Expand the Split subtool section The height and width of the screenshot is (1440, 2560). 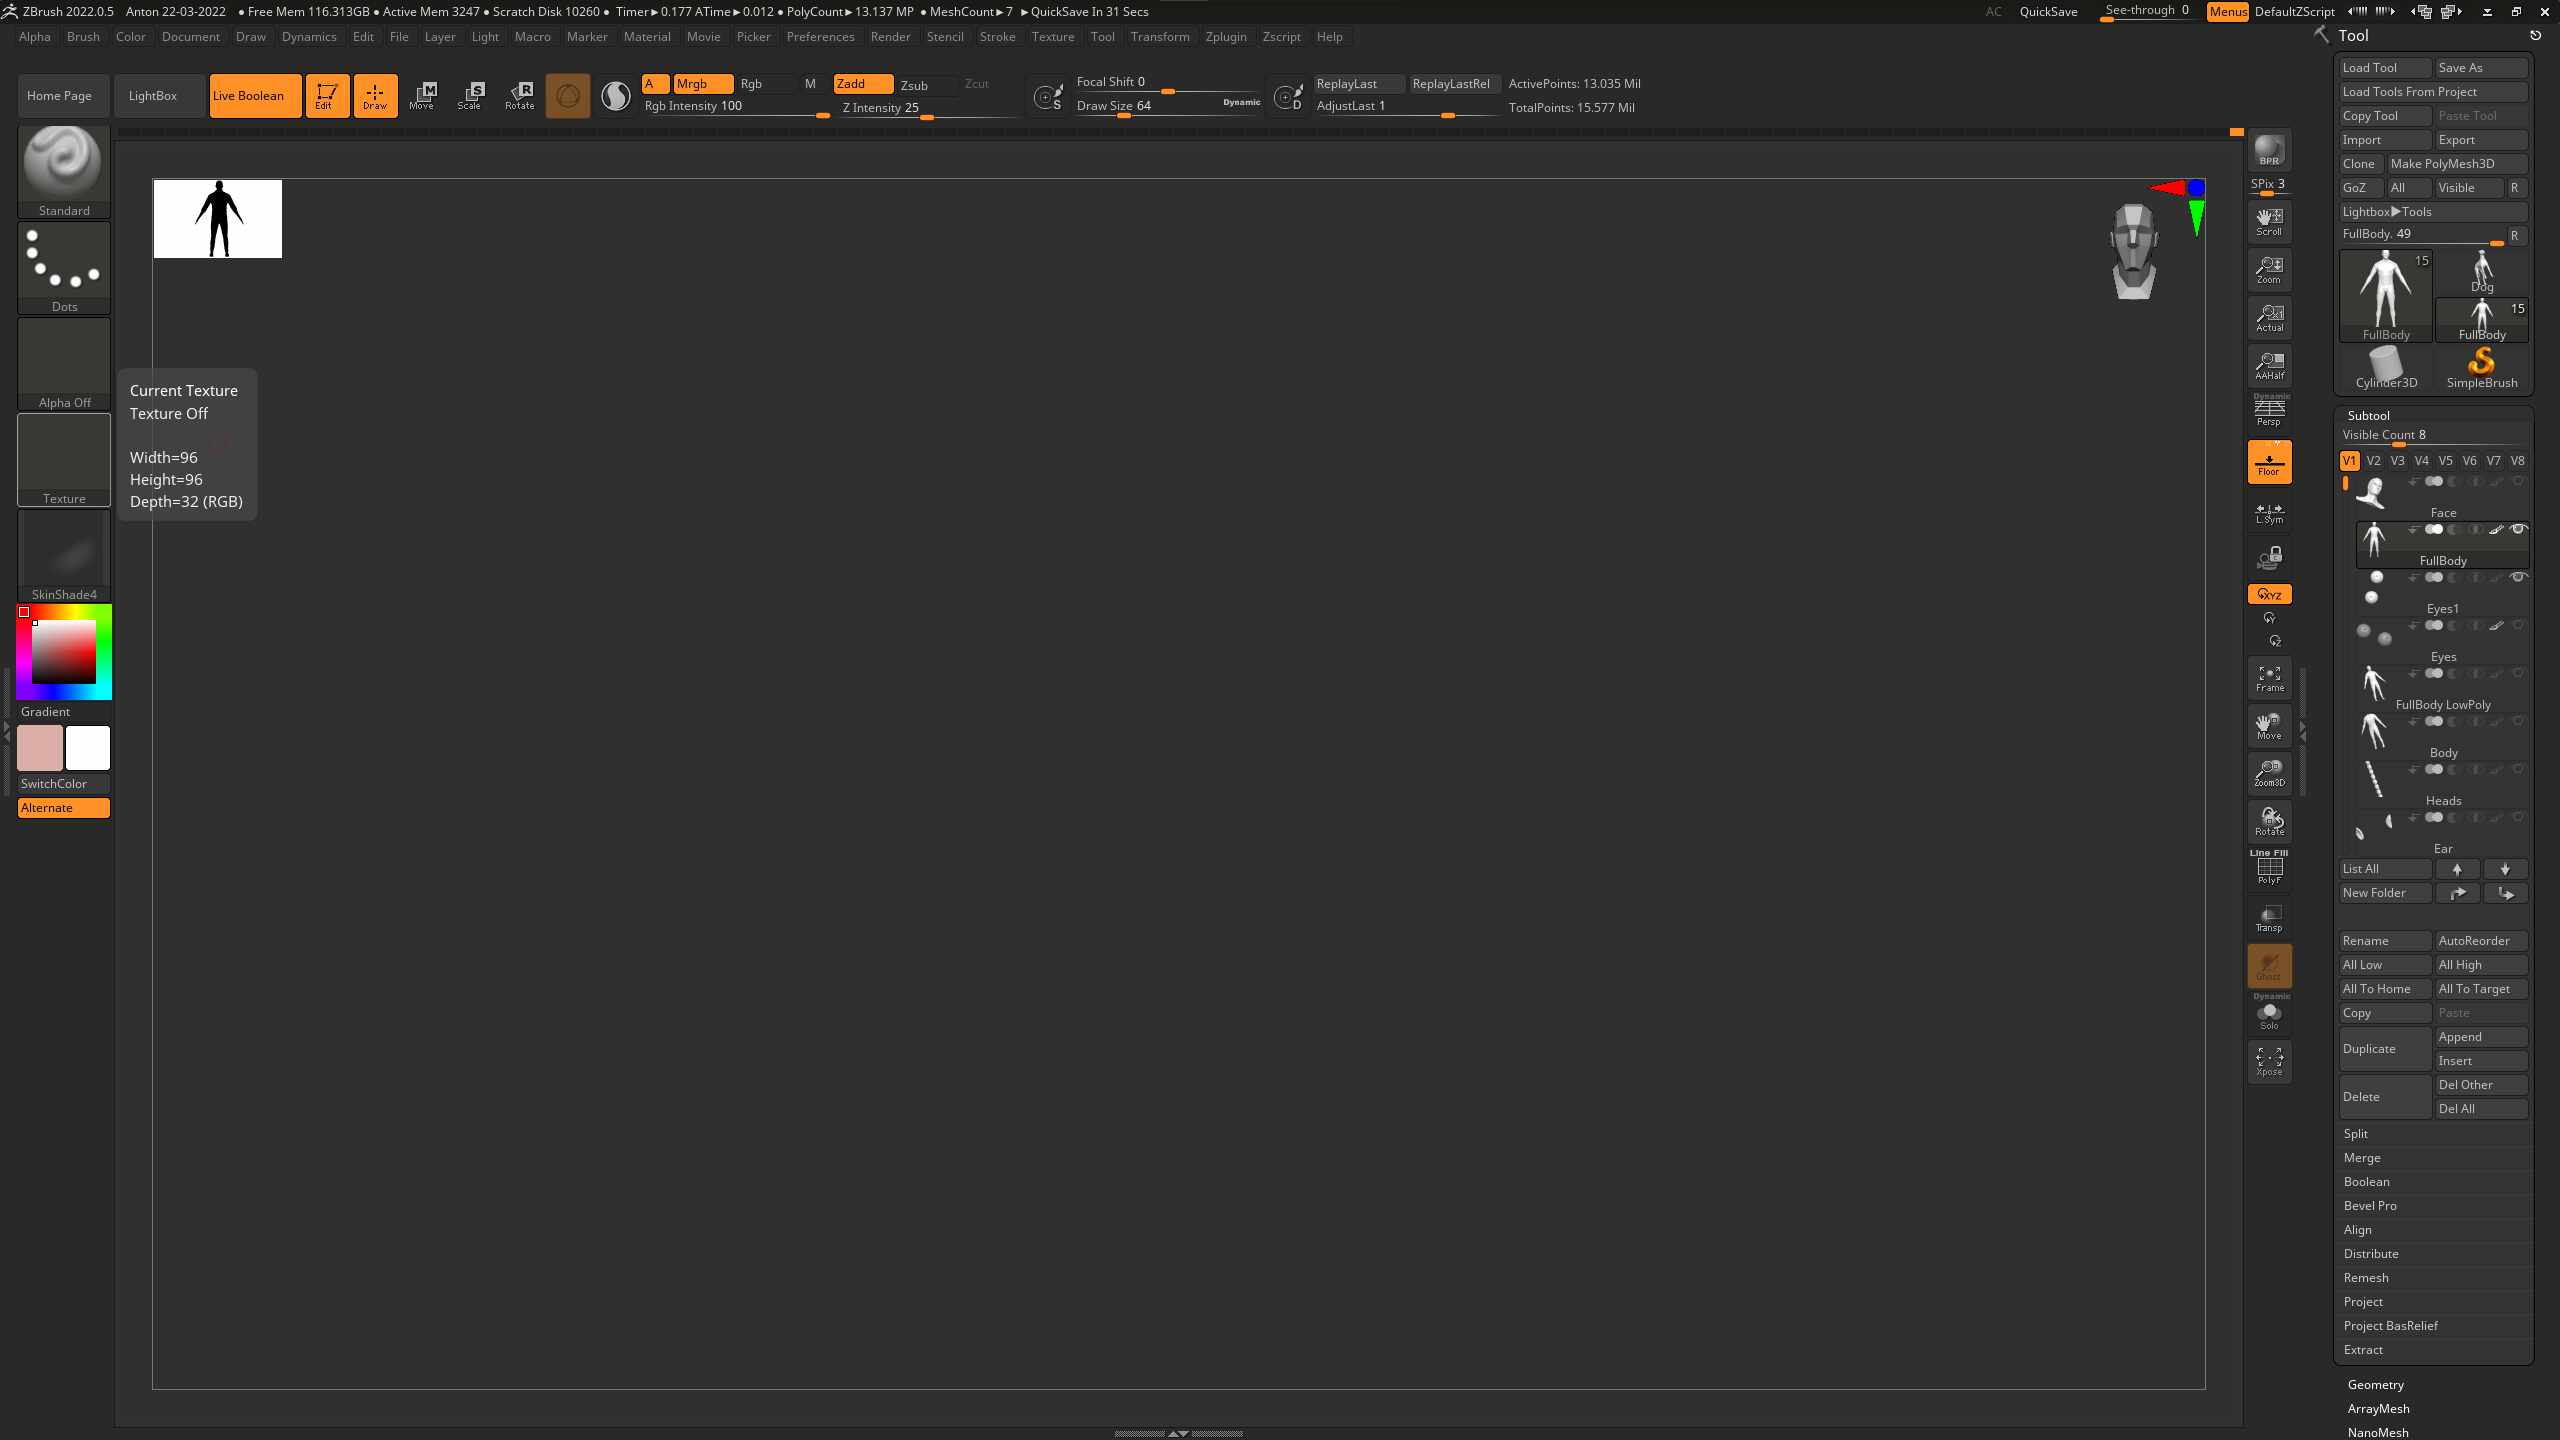(x=2355, y=1134)
